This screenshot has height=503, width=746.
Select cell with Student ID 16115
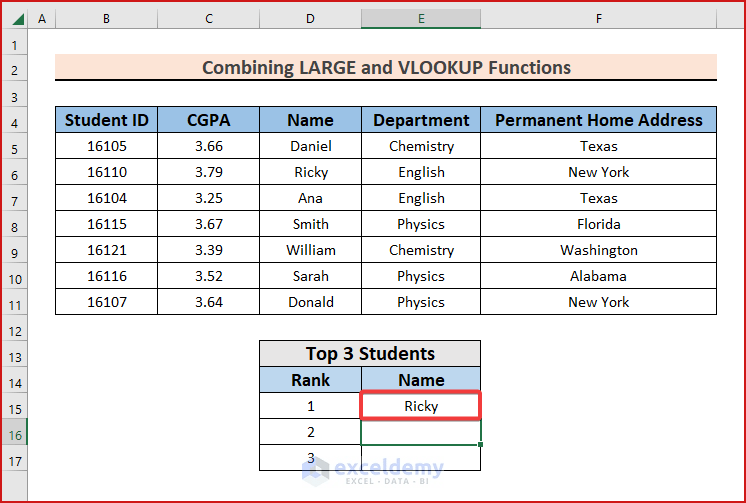(107, 224)
